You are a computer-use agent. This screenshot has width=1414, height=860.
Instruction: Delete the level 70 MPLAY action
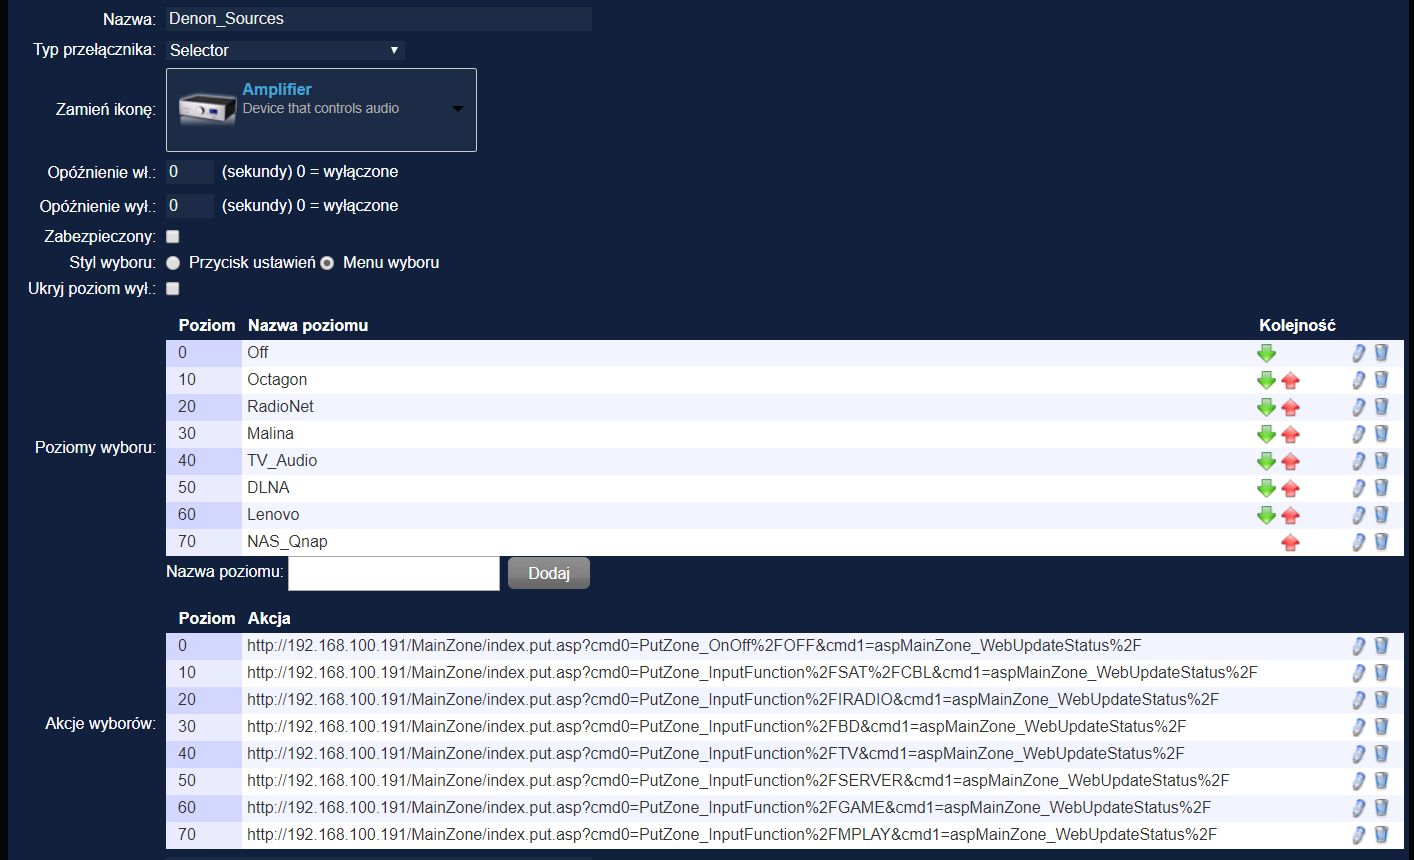pyautogui.click(x=1381, y=835)
